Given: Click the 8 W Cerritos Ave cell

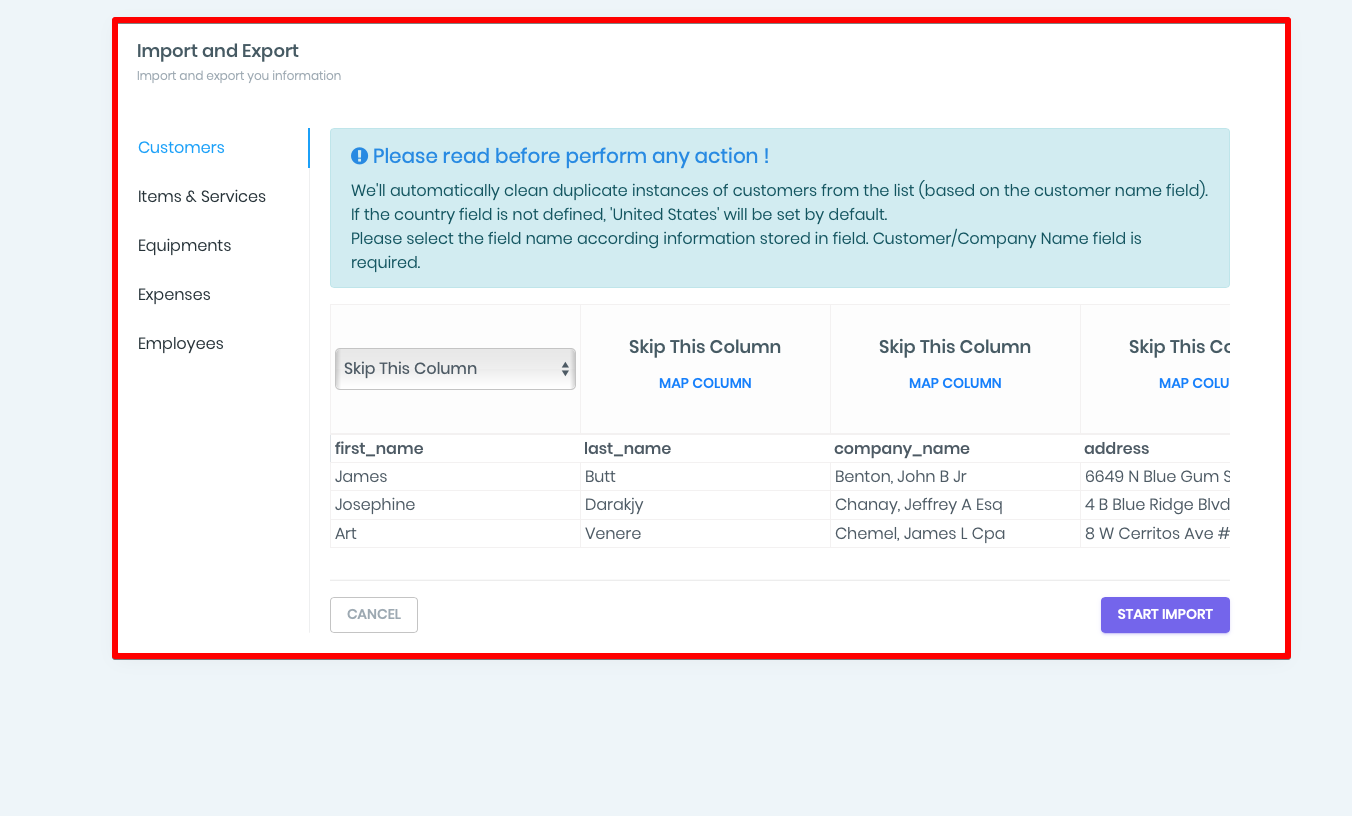Looking at the screenshot, I should (x=1155, y=534).
